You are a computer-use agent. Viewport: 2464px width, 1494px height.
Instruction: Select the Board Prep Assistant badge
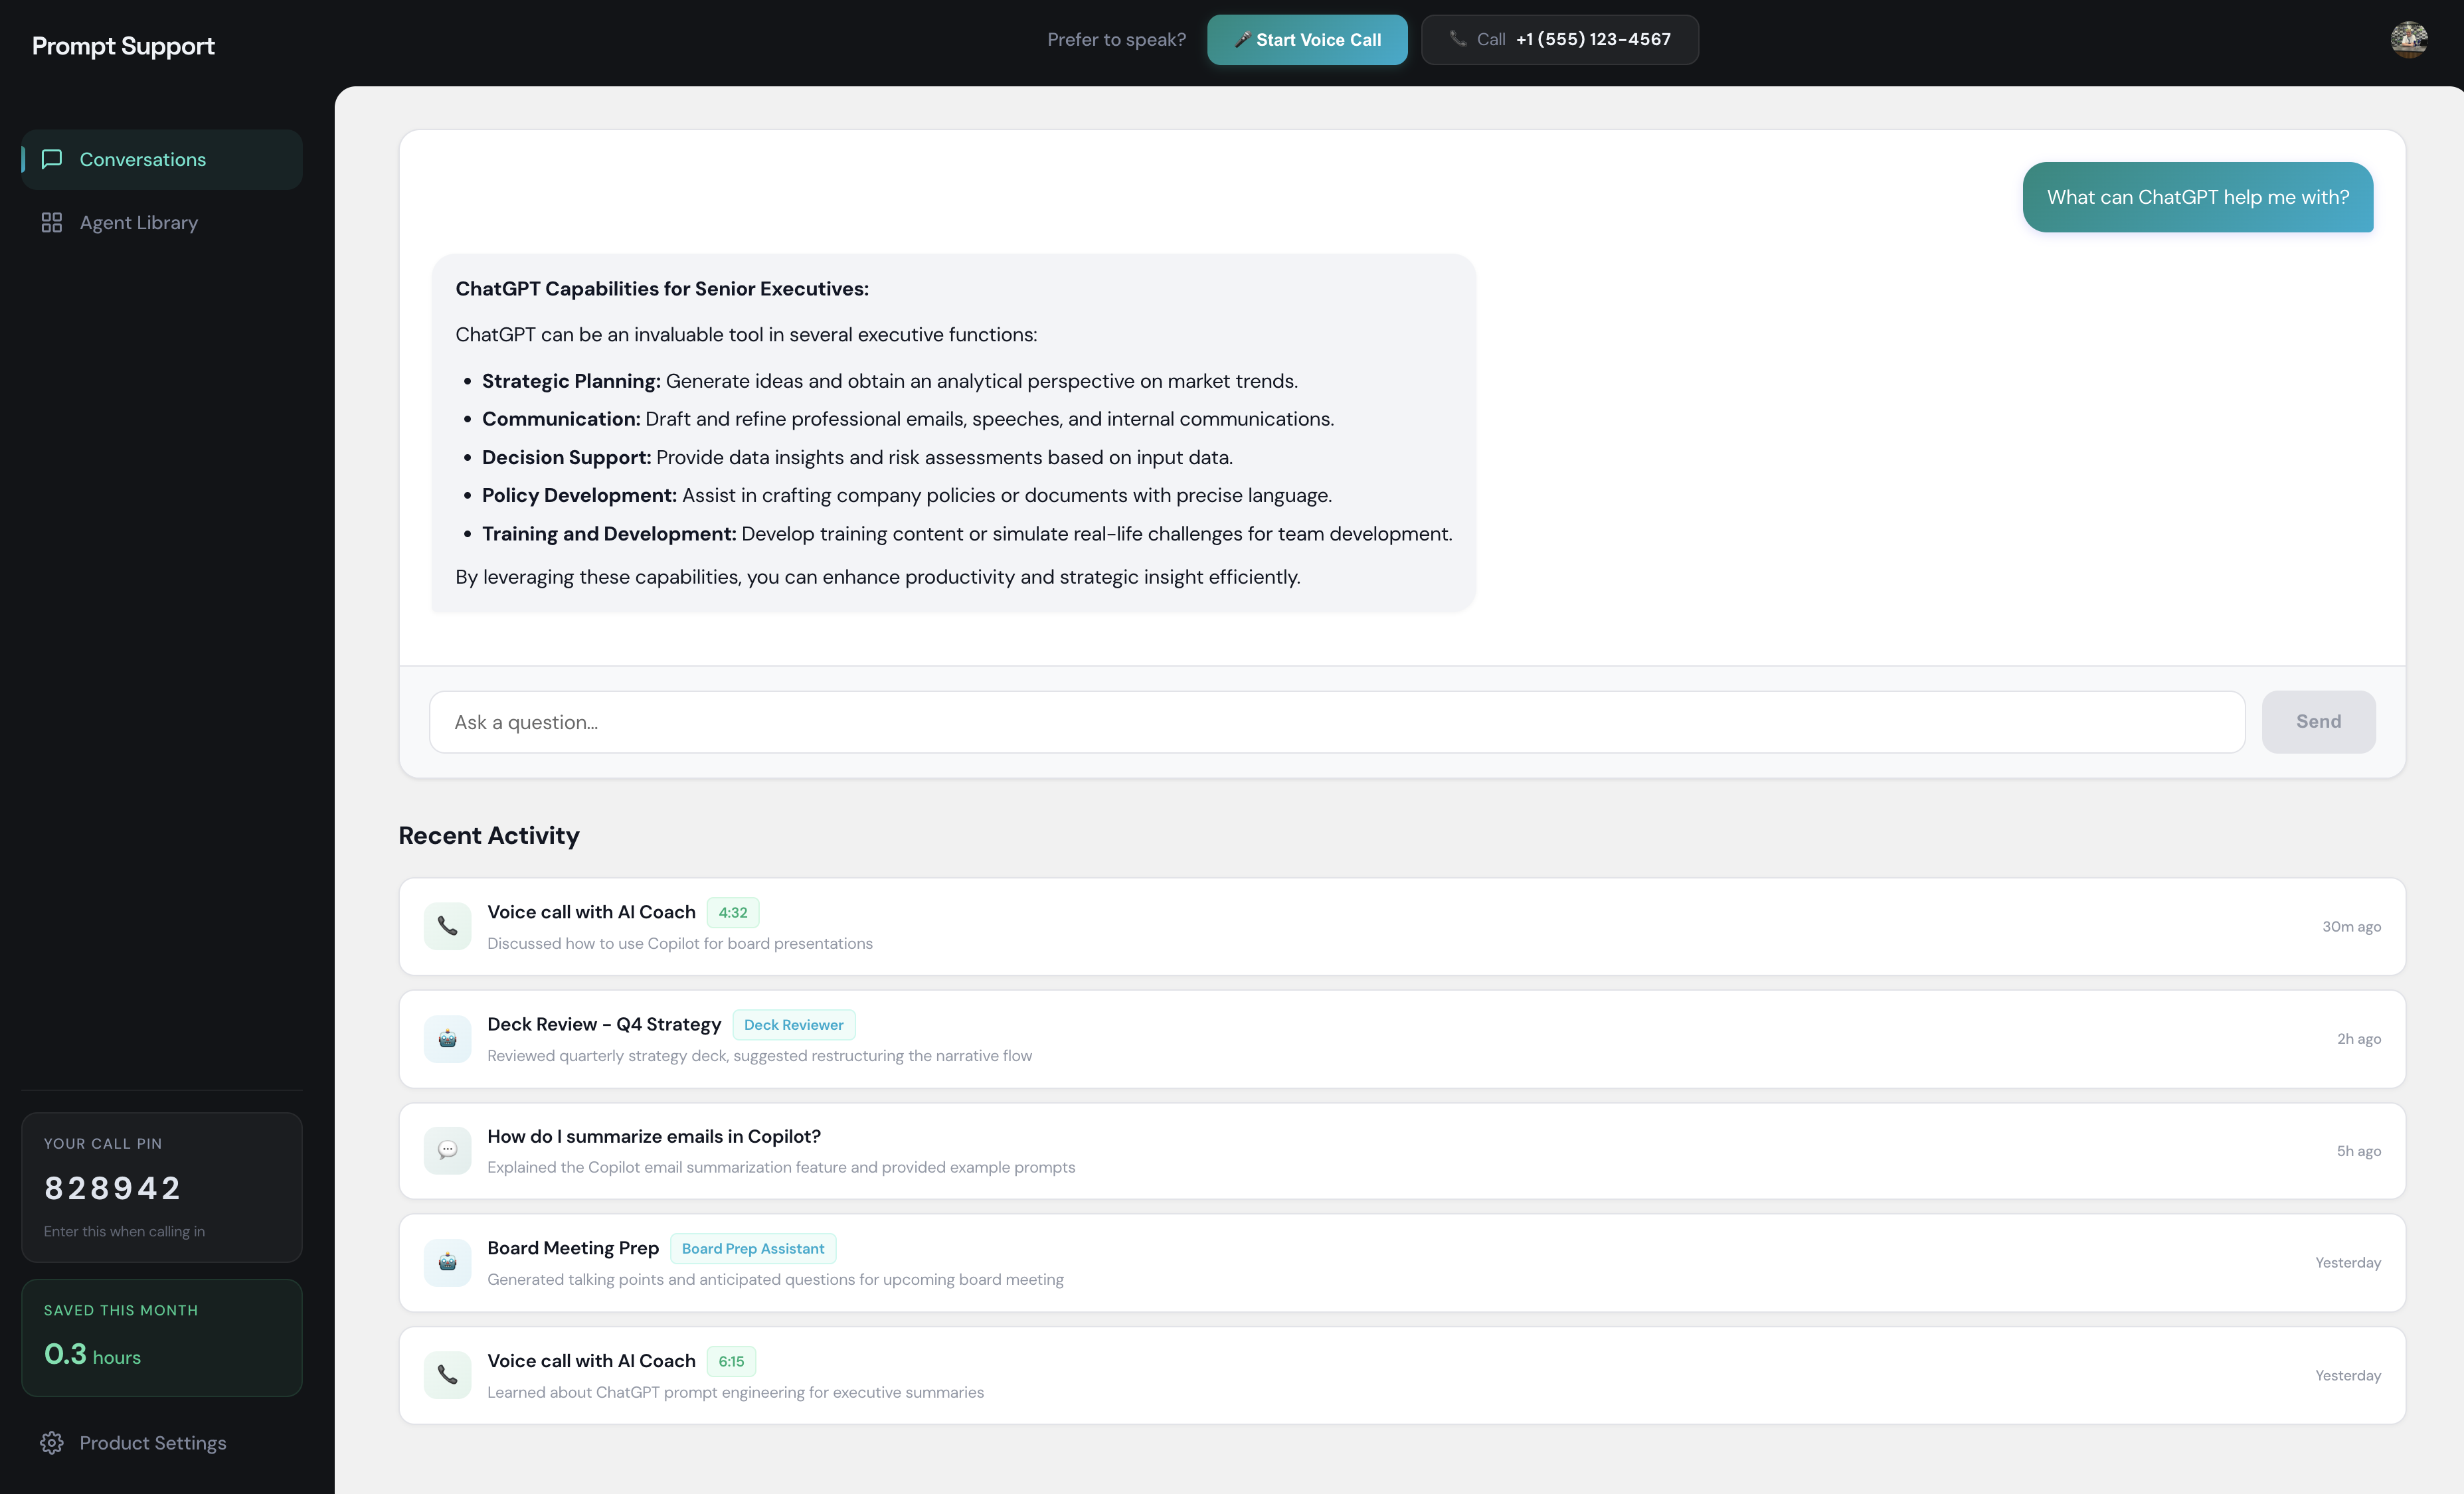(x=753, y=1248)
